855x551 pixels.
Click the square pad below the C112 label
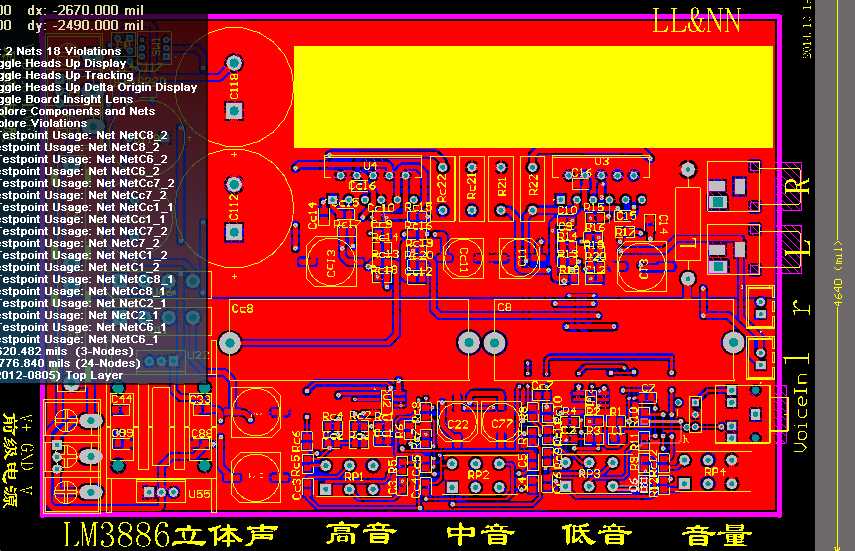pyautogui.click(x=234, y=232)
